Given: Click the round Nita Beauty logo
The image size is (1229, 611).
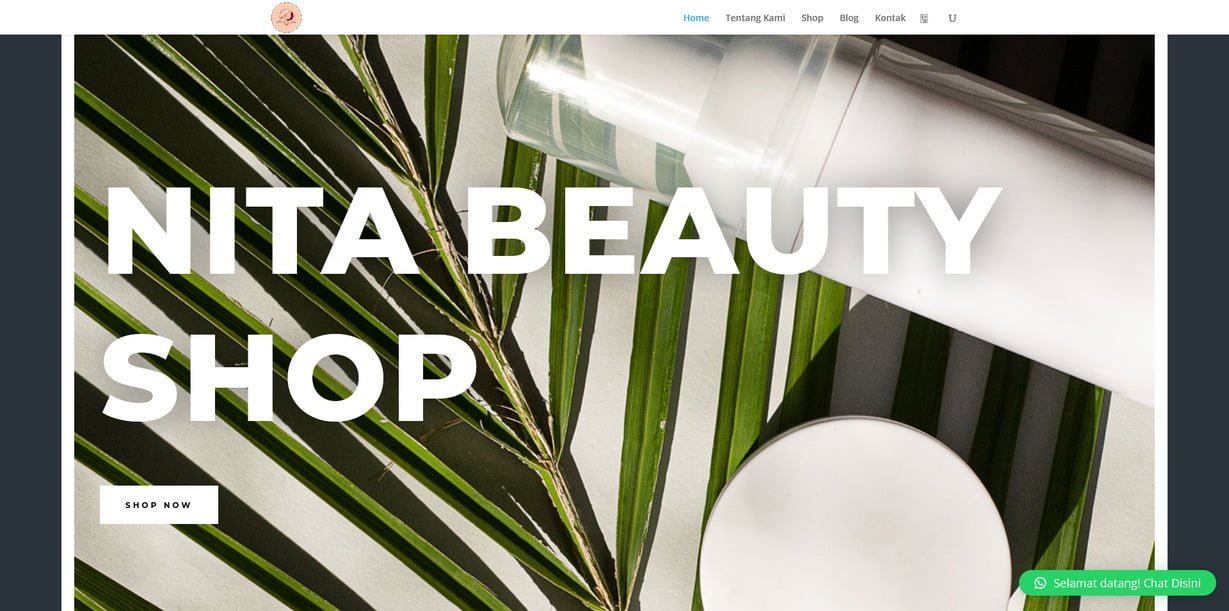Looking at the screenshot, I should (x=286, y=17).
